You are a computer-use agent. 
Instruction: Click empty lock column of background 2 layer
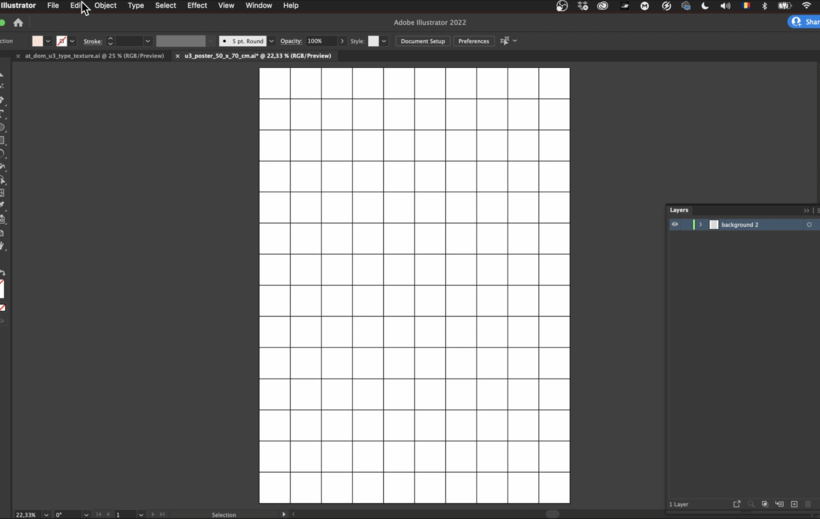pyautogui.click(x=685, y=224)
